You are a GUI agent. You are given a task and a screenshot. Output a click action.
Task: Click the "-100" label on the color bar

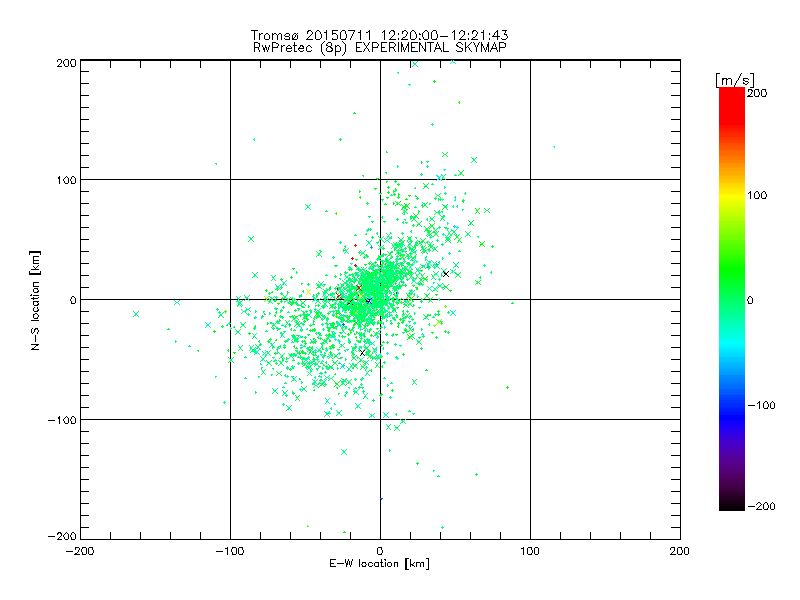pos(761,405)
